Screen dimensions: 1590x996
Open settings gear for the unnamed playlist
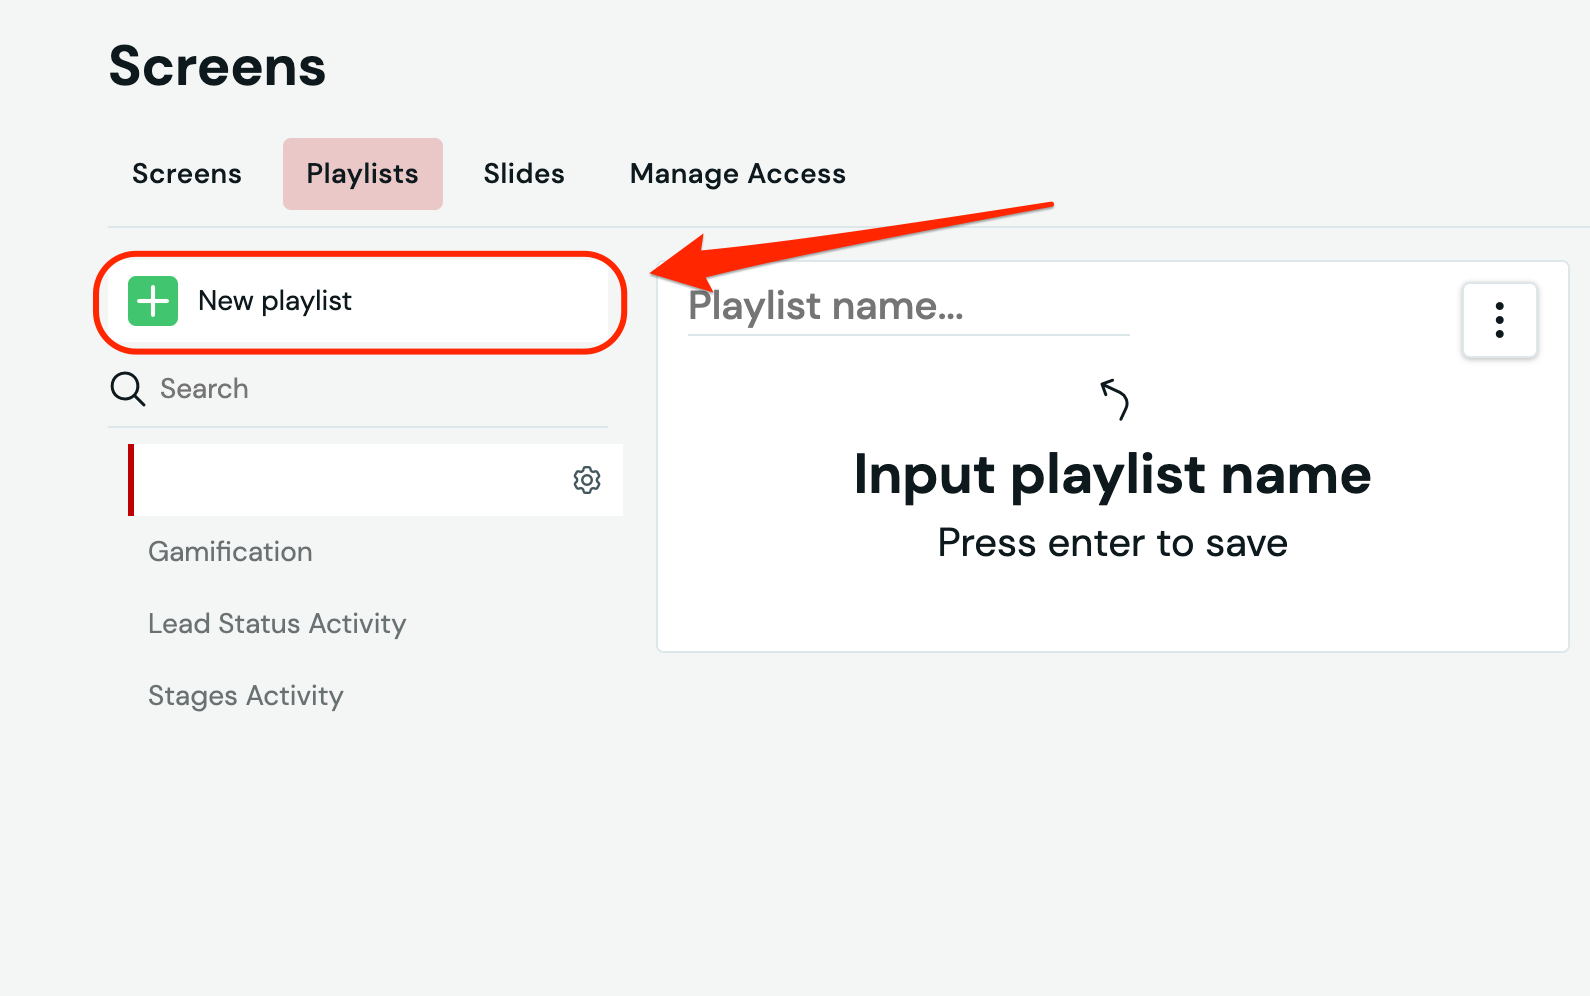(x=587, y=480)
